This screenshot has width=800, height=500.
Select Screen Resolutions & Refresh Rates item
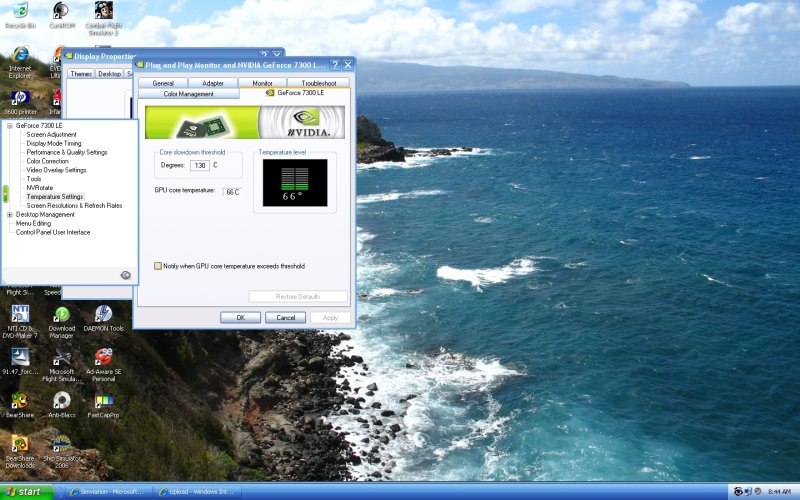pyautogui.click(x=74, y=206)
